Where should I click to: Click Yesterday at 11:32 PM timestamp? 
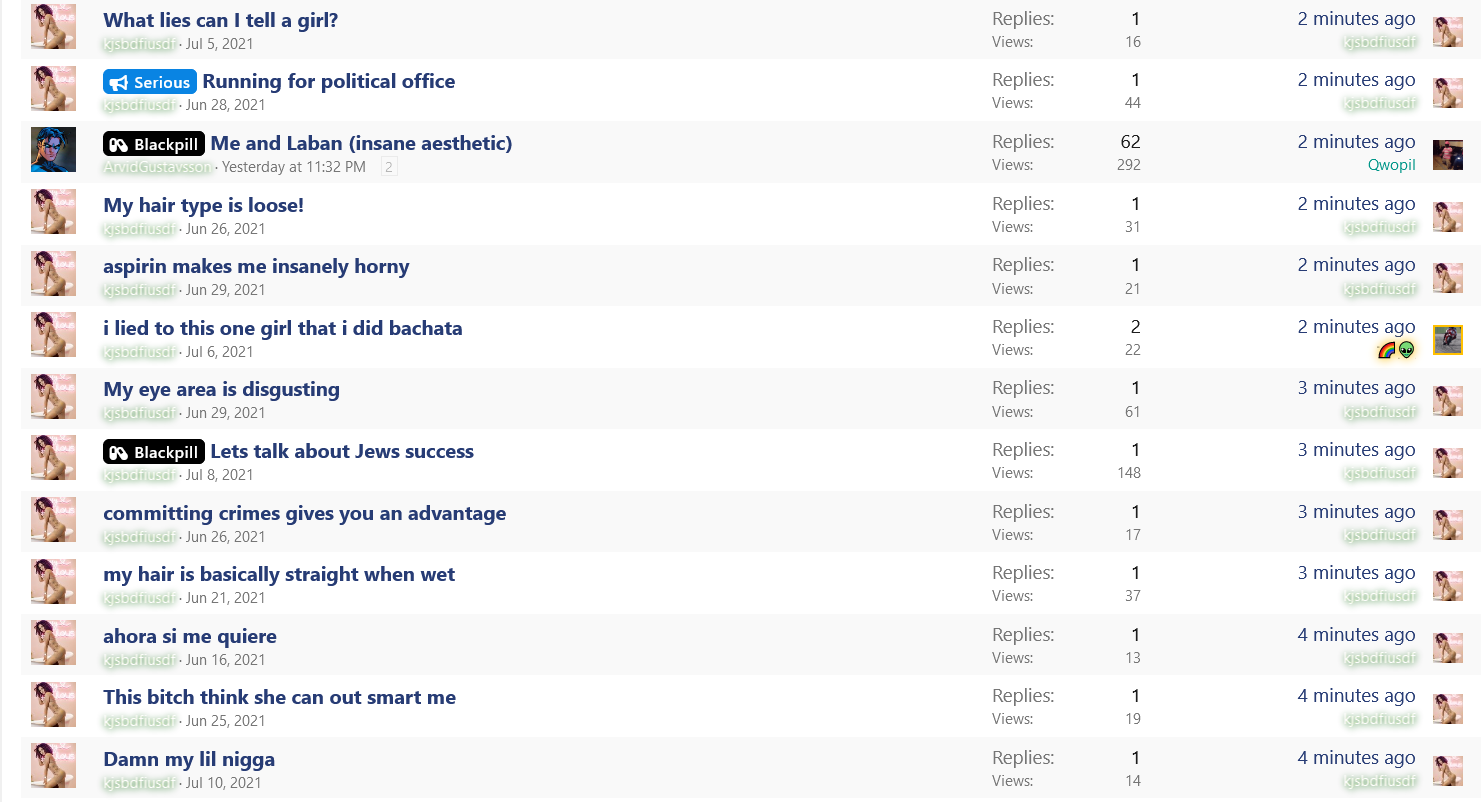coord(294,167)
